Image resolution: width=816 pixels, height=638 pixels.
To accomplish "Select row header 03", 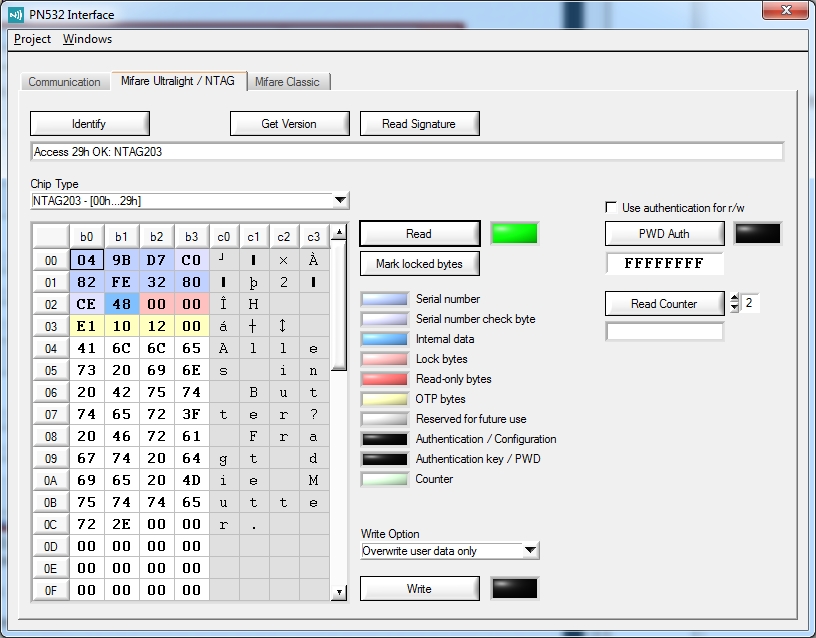I will click(x=51, y=326).
